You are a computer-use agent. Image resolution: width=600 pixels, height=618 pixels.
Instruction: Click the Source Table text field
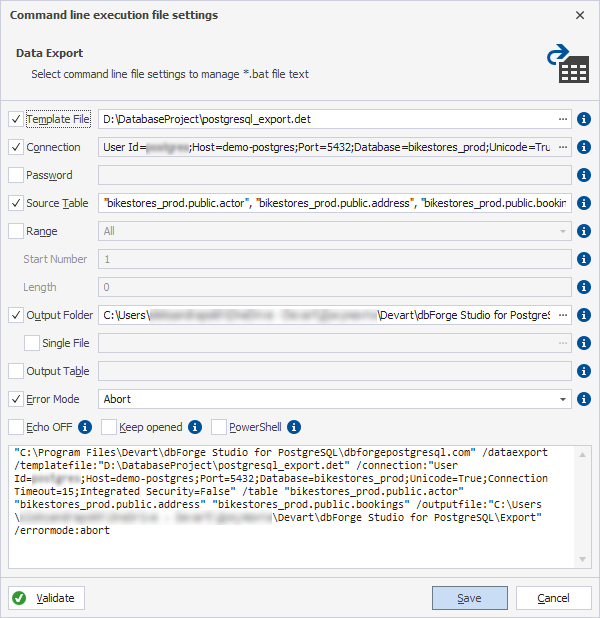tap(335, 203)
